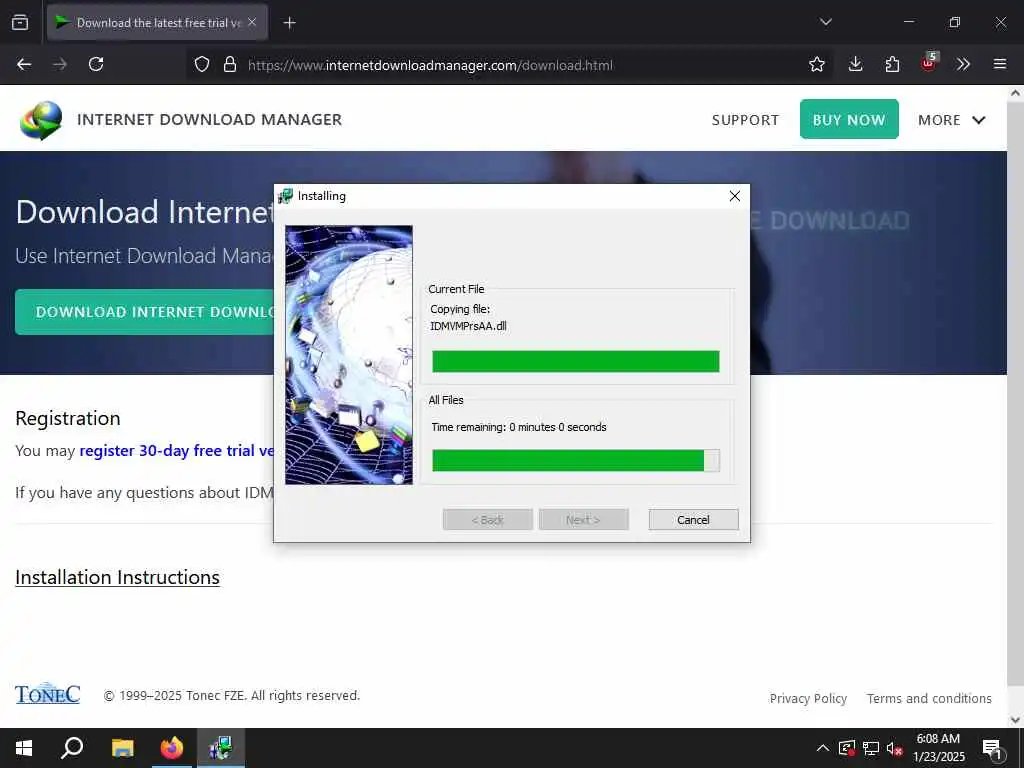Expand the MORE dropdown menu

tap(952, 120)
